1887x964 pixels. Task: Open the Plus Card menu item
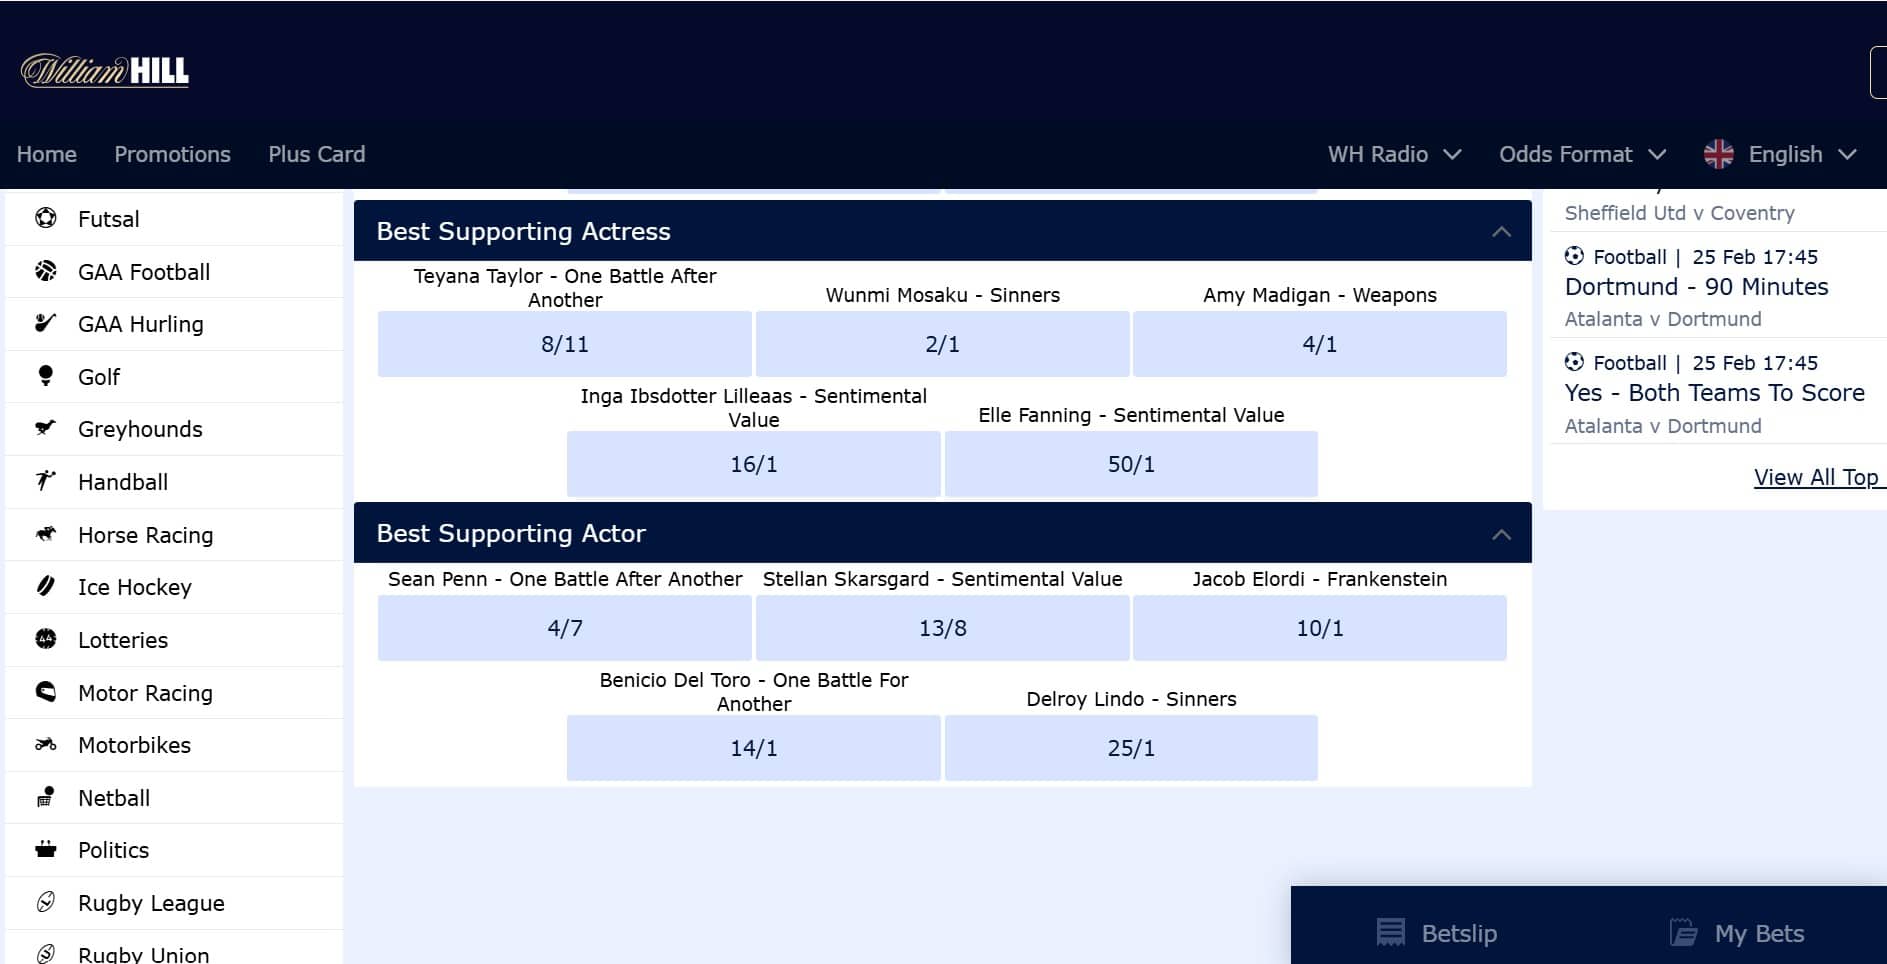coord(316,154)
